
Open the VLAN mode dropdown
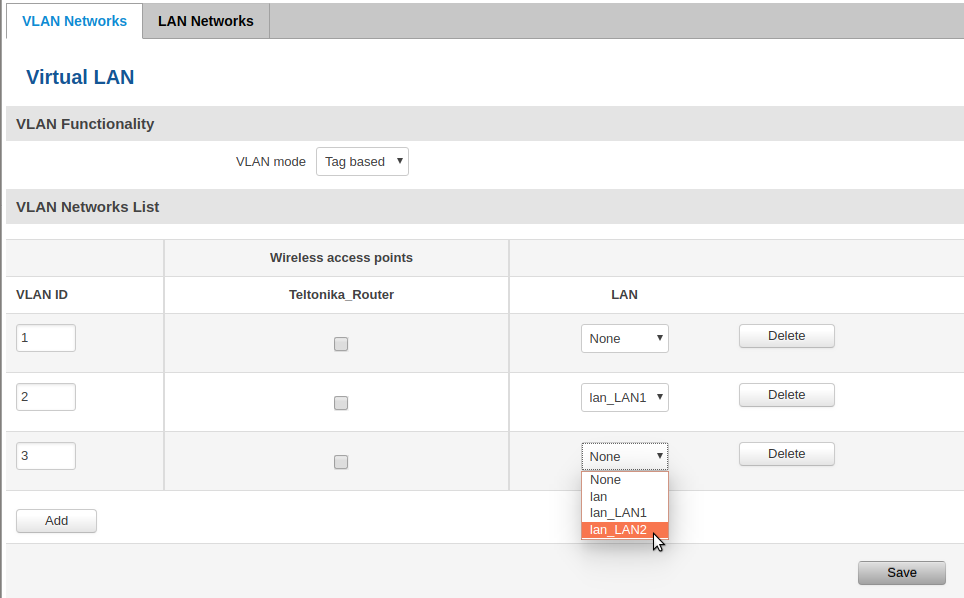pos(362,162)
